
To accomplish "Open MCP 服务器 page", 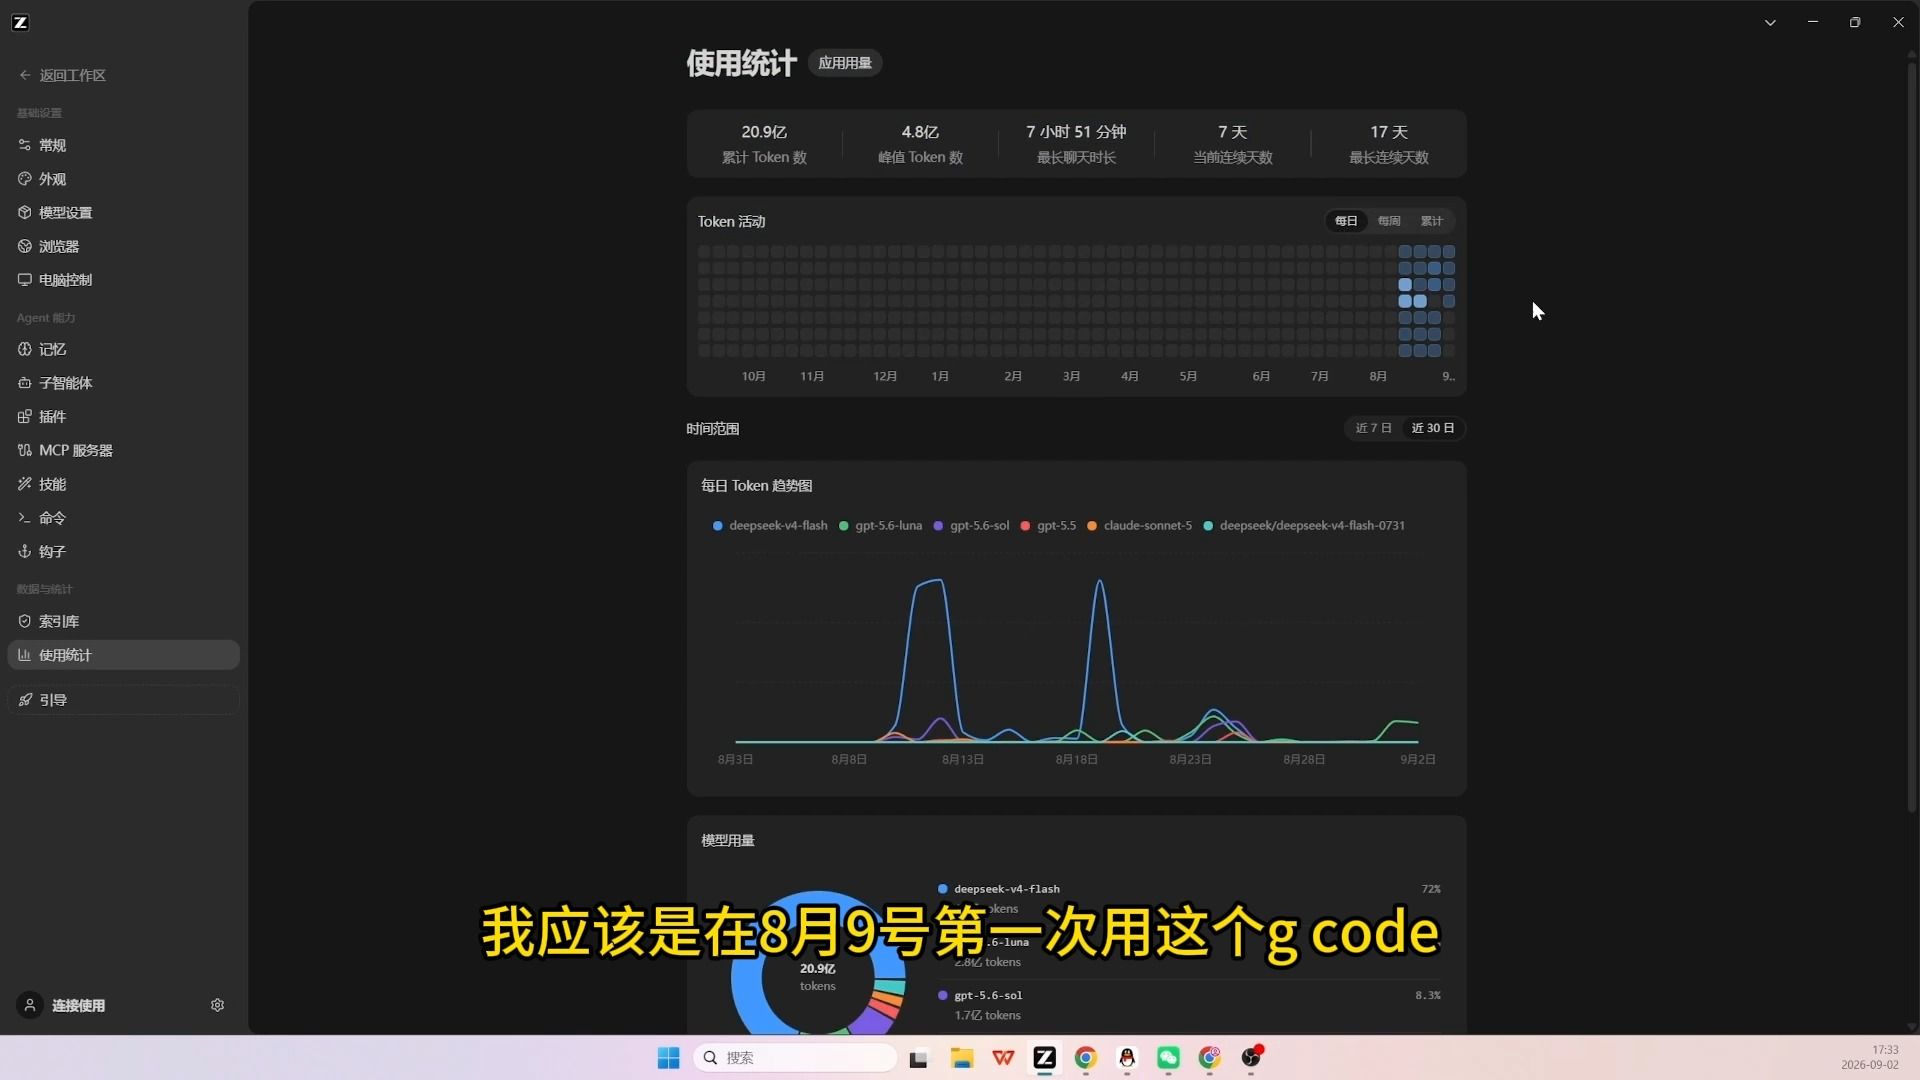I will [123, 450].
